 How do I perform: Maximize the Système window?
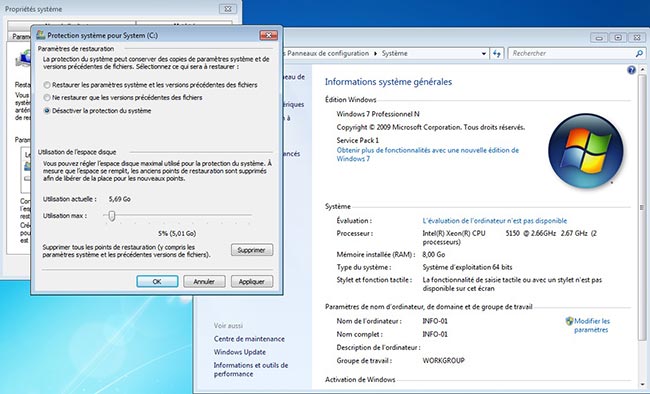tap(618, 38)
